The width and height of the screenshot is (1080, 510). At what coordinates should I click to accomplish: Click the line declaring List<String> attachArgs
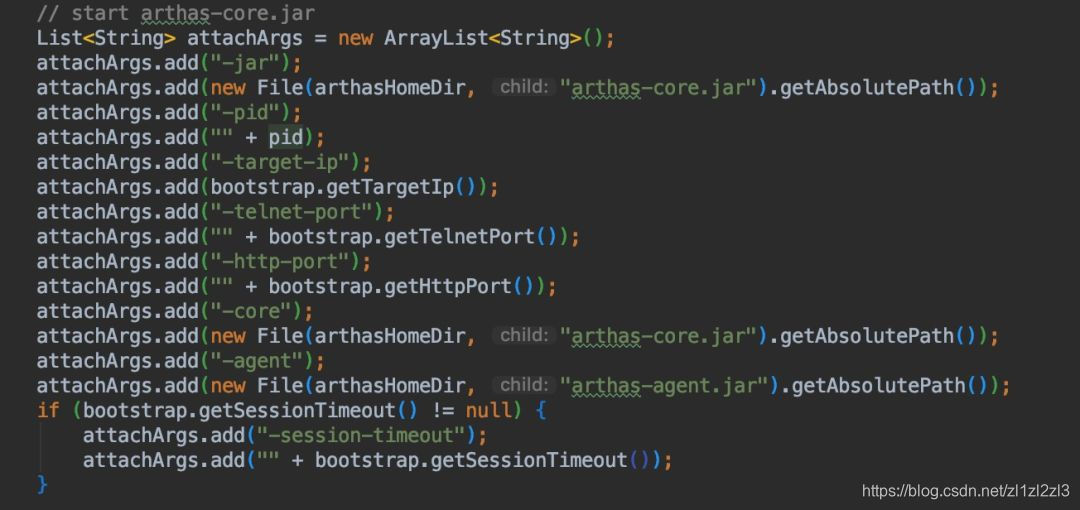pyautogui.click(x=325, y=38)
